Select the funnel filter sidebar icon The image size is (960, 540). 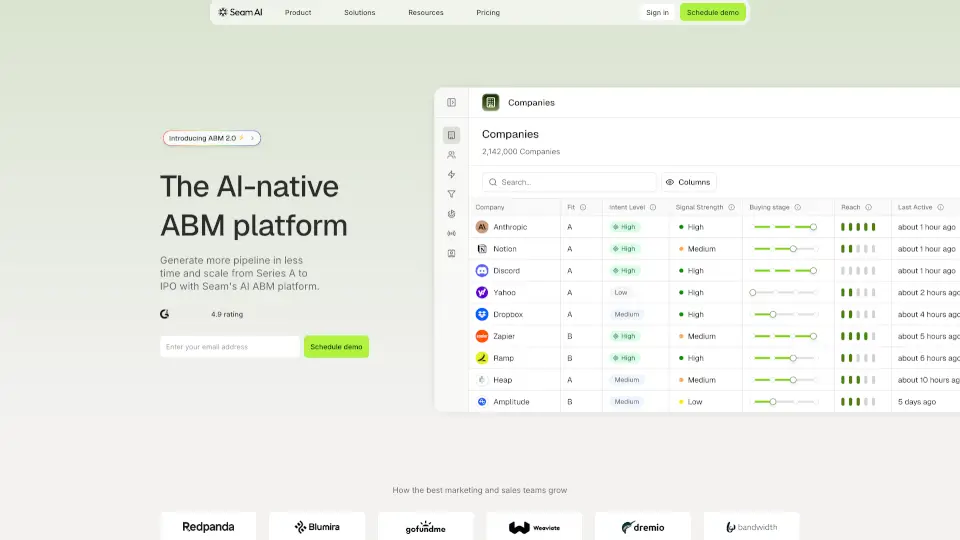pyautogui.click(x=452, y=194)
